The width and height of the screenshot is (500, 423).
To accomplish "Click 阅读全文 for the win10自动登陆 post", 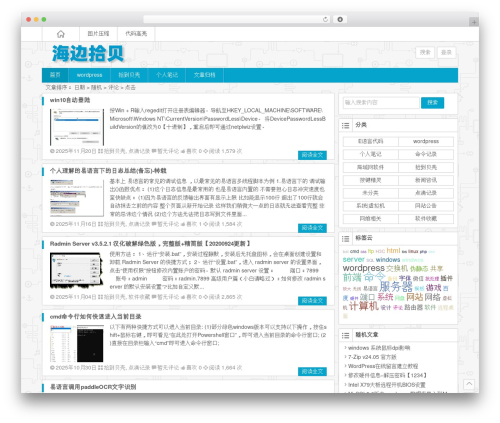I will click(x=312, y=155).
